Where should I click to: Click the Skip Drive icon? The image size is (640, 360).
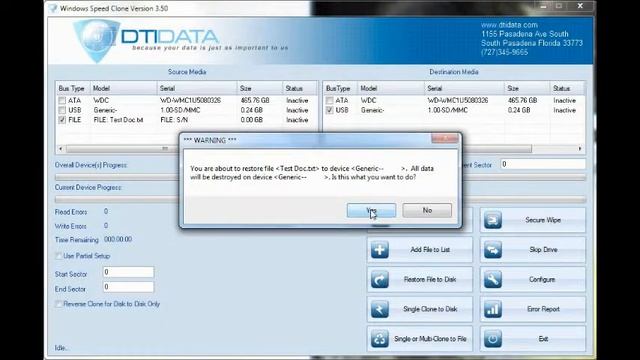[493, 250]
